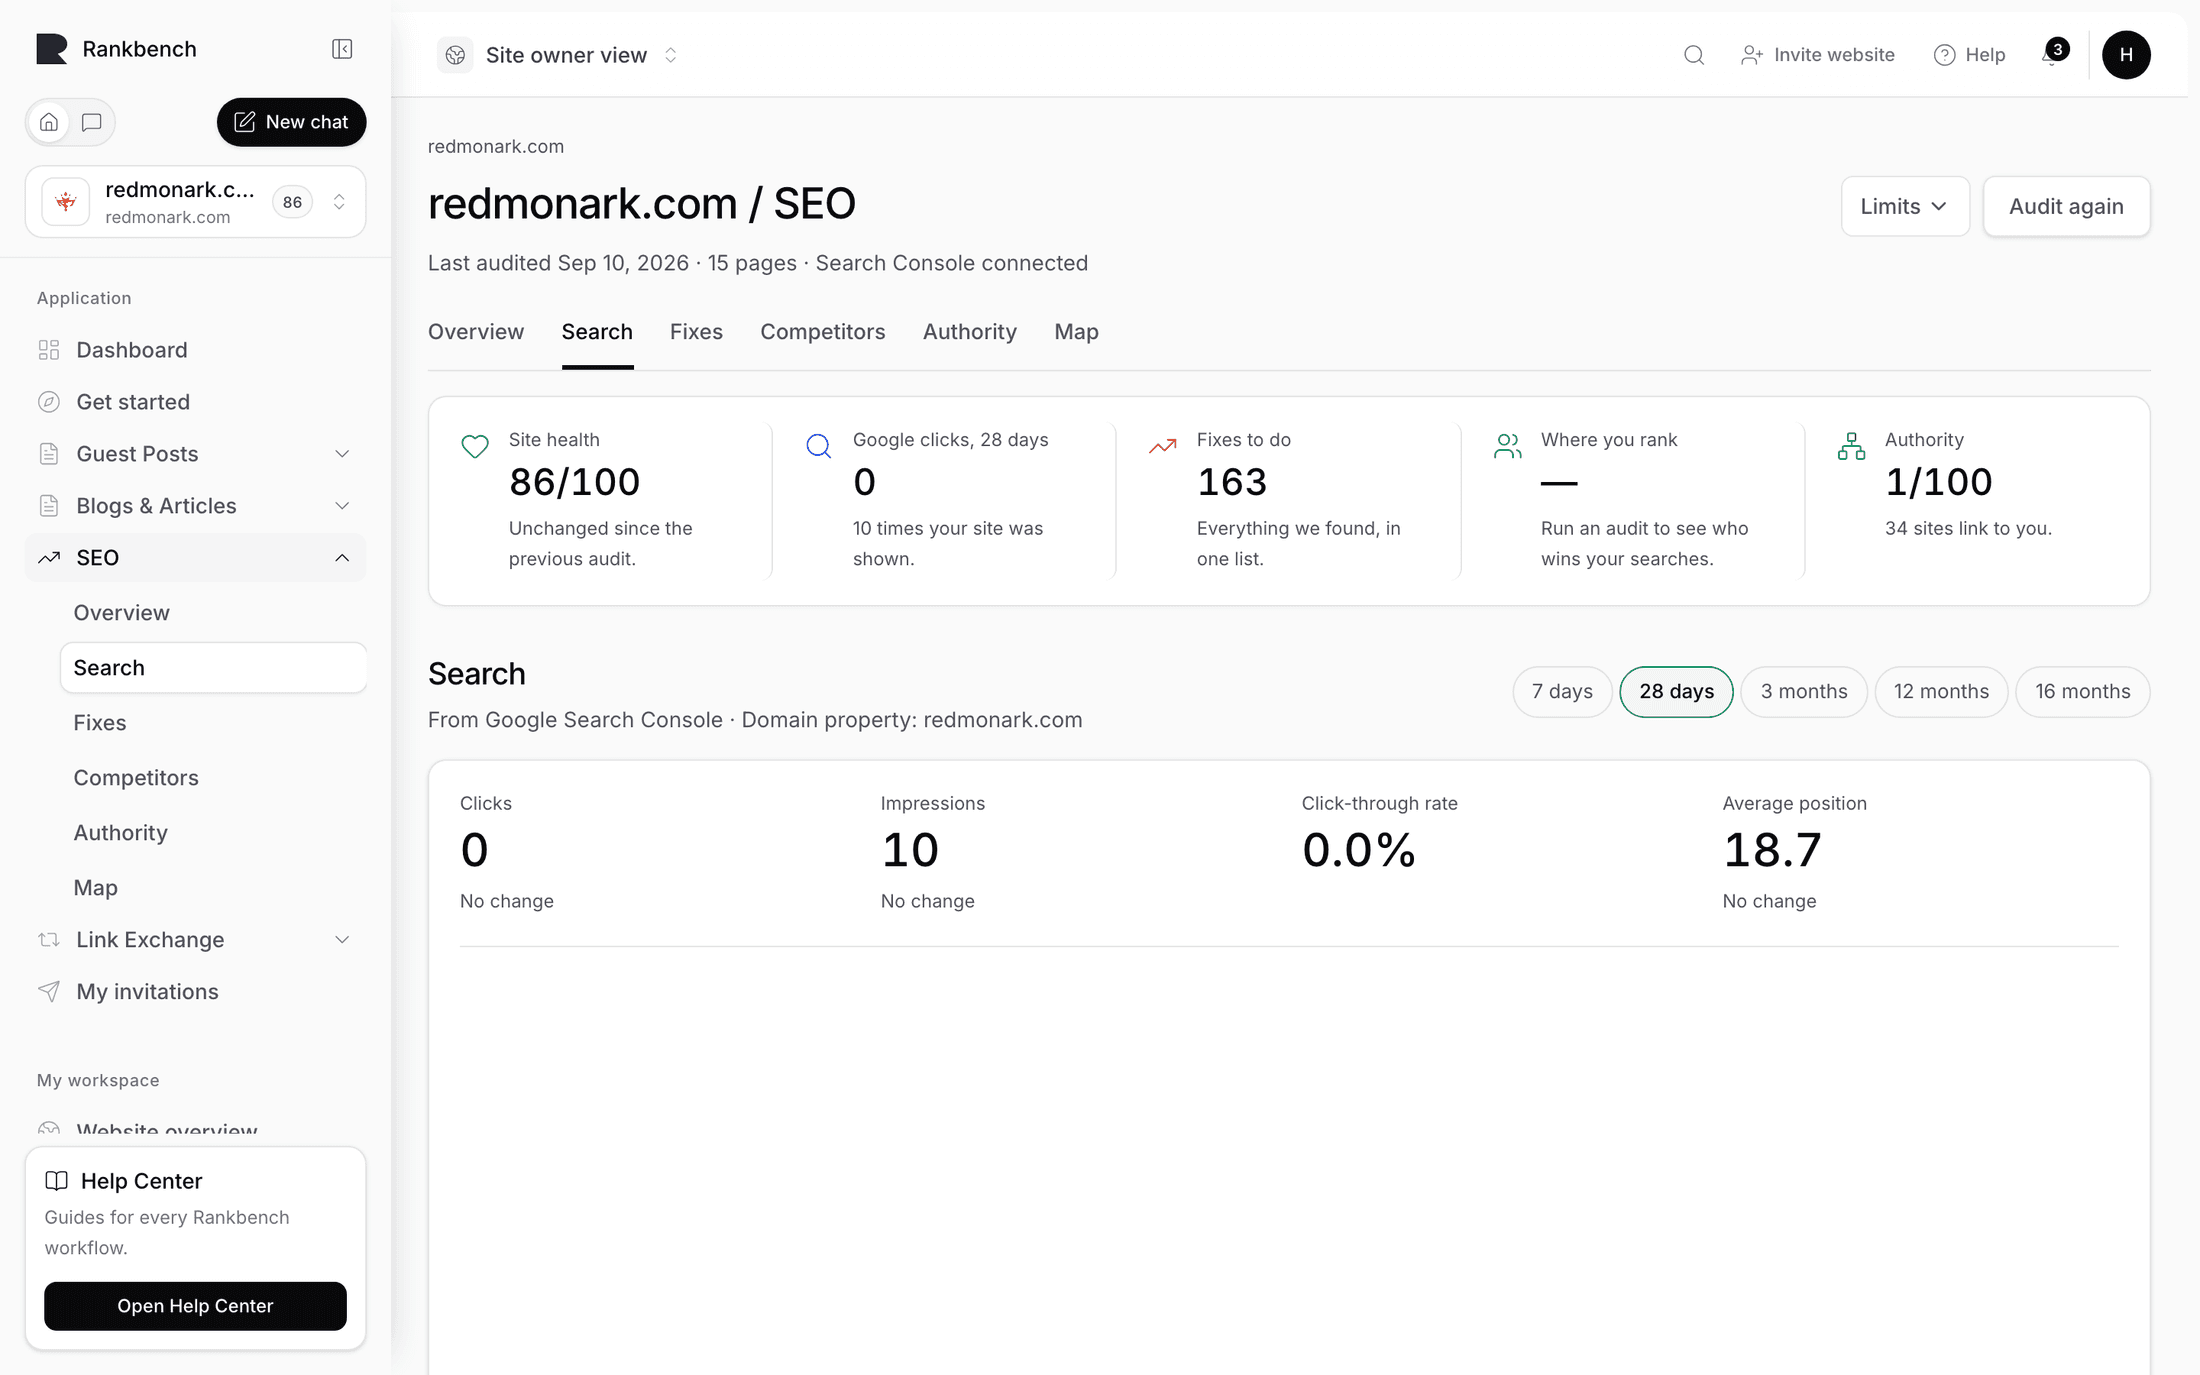The image size is (2200, 1375).
Task: Switch to the Competitors tab
Action: coord(823,332)
